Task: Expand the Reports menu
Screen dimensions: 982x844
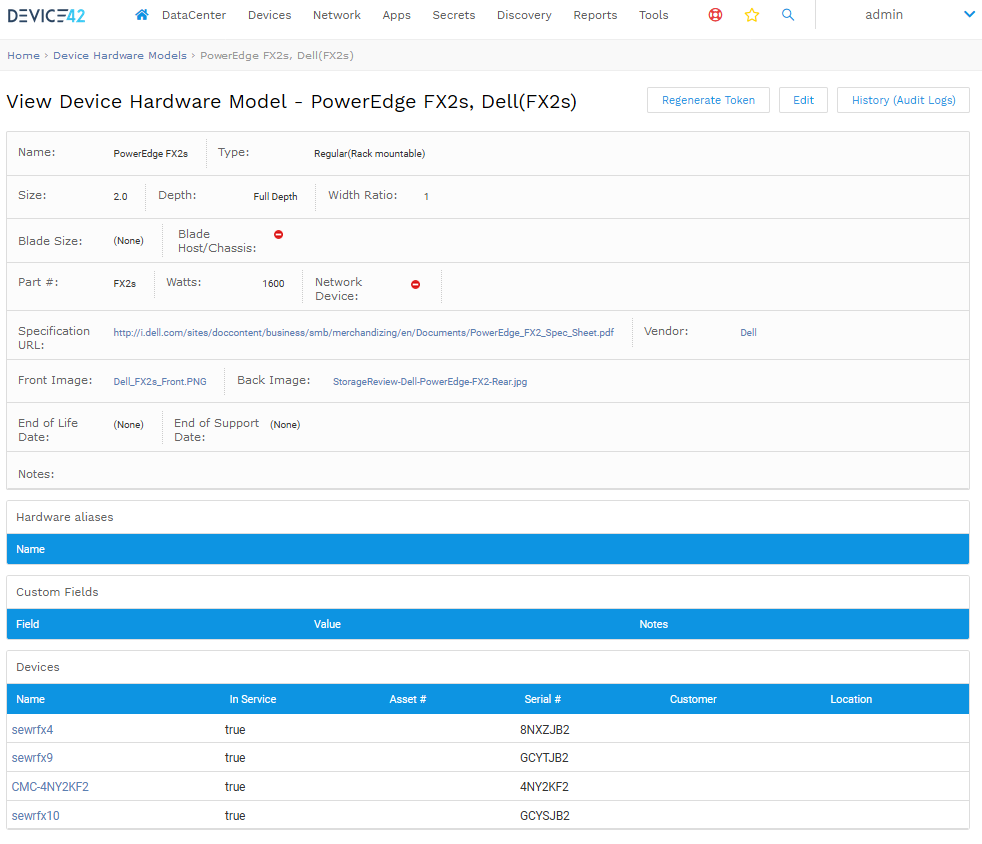Action: point(595,15)
